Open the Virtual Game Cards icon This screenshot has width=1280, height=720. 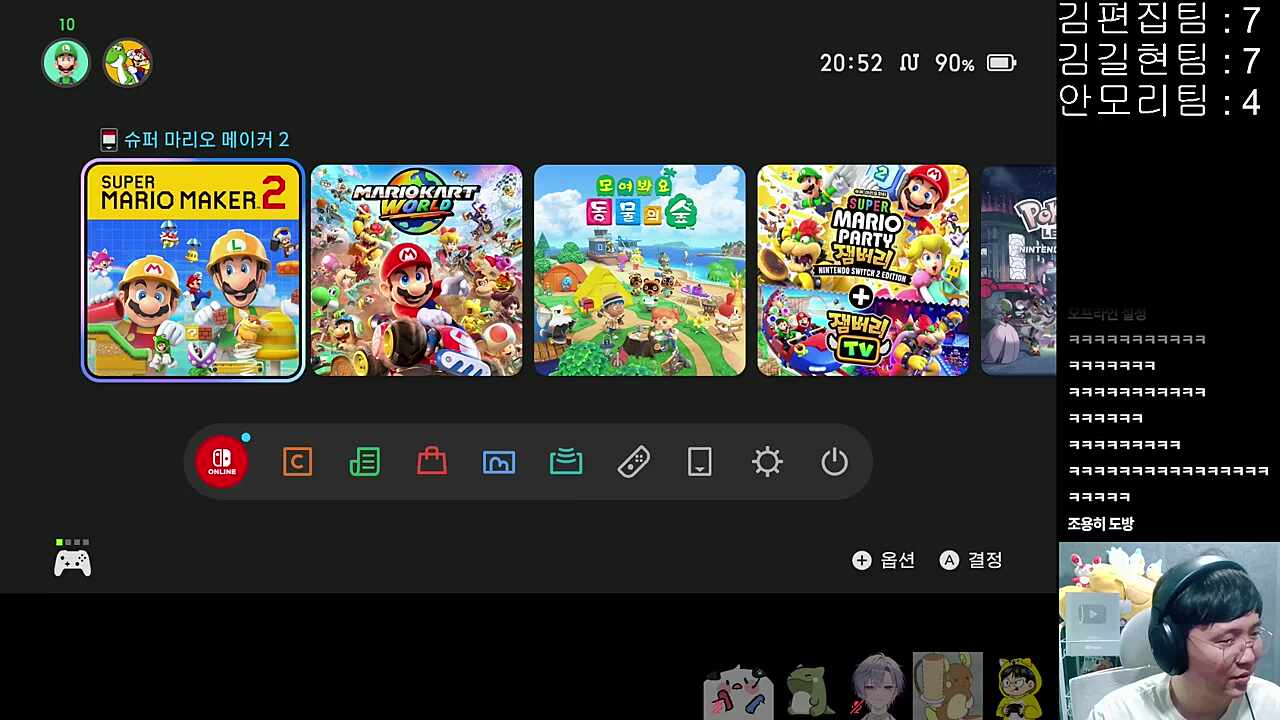click(x=700, y=462)
